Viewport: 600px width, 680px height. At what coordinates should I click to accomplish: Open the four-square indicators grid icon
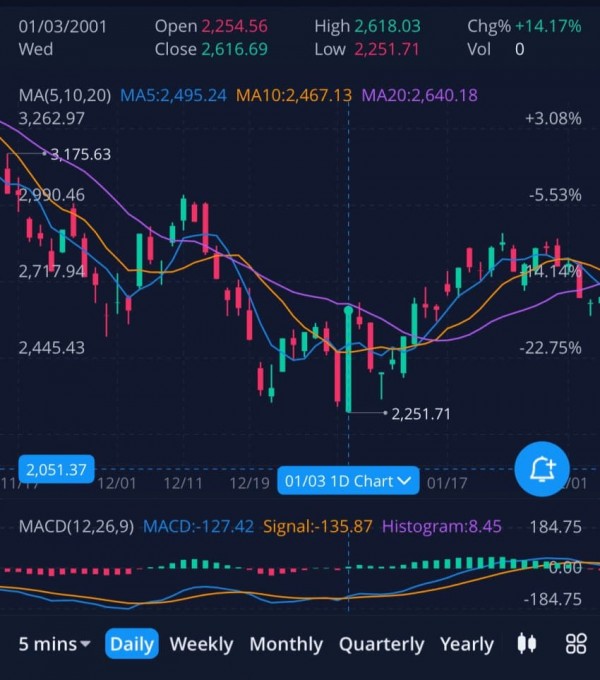pyautogui.click(x=575, y=643)
